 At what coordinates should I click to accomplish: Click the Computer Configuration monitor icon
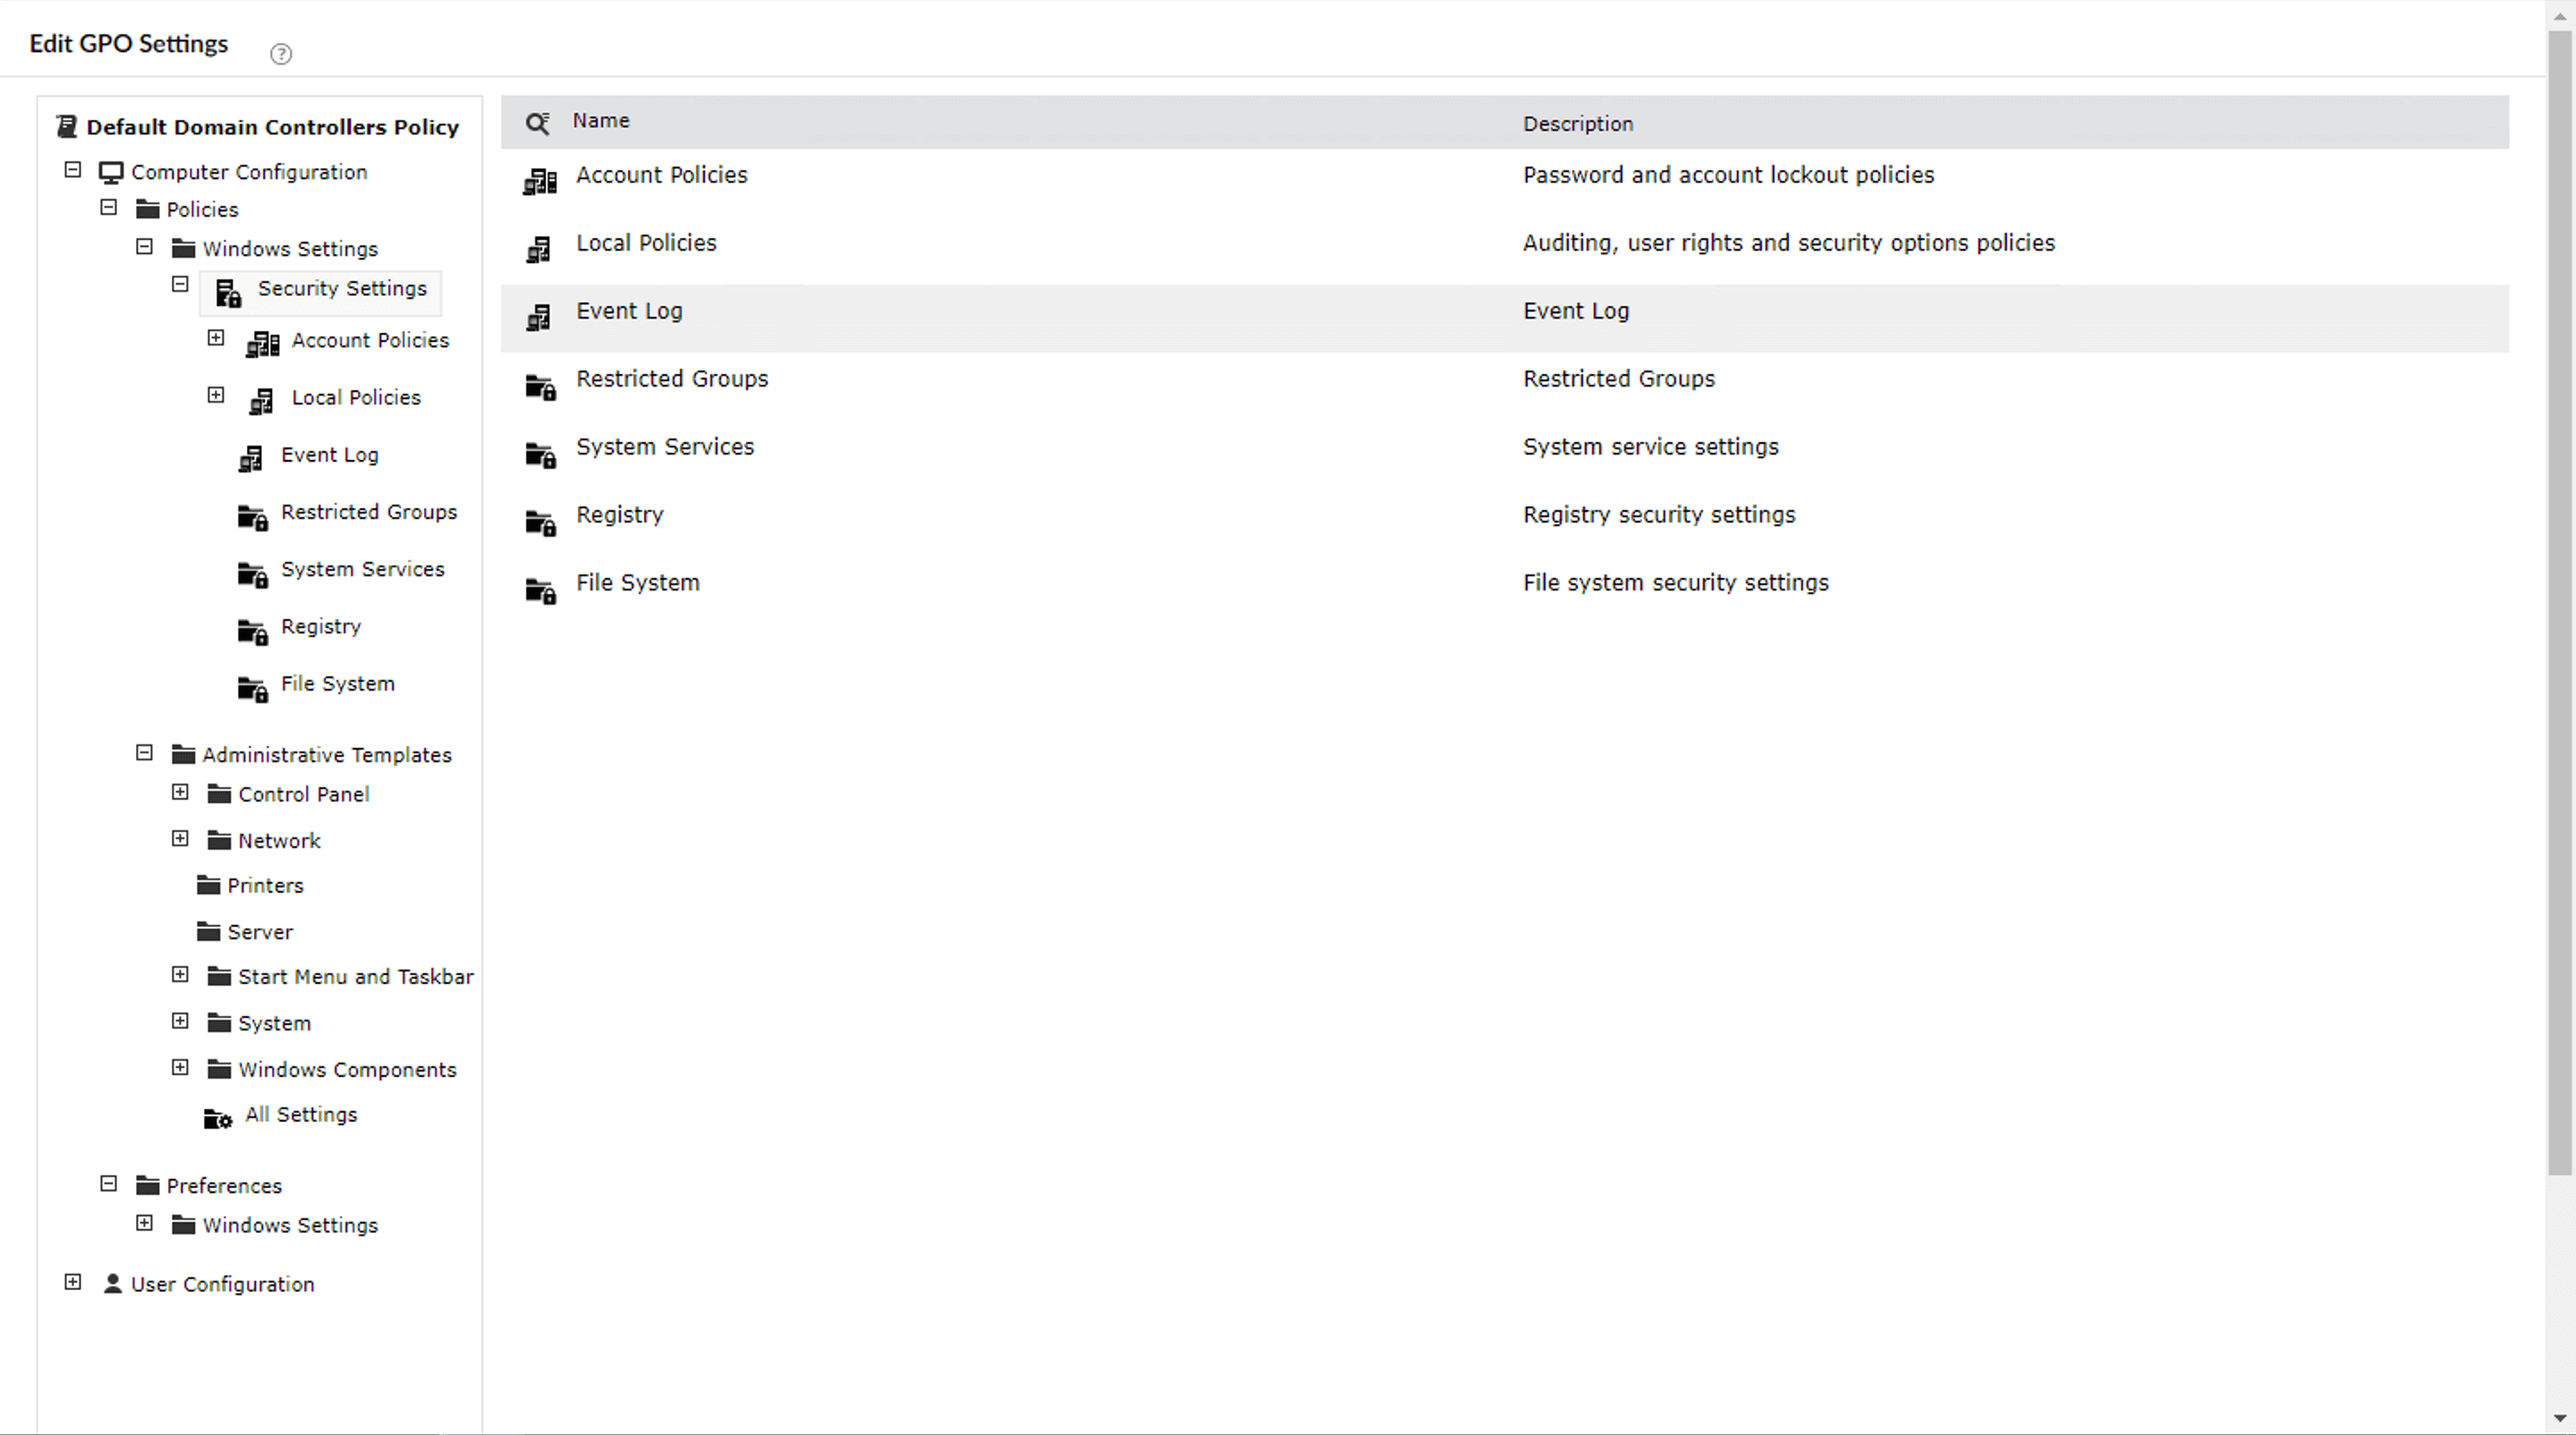111,172
